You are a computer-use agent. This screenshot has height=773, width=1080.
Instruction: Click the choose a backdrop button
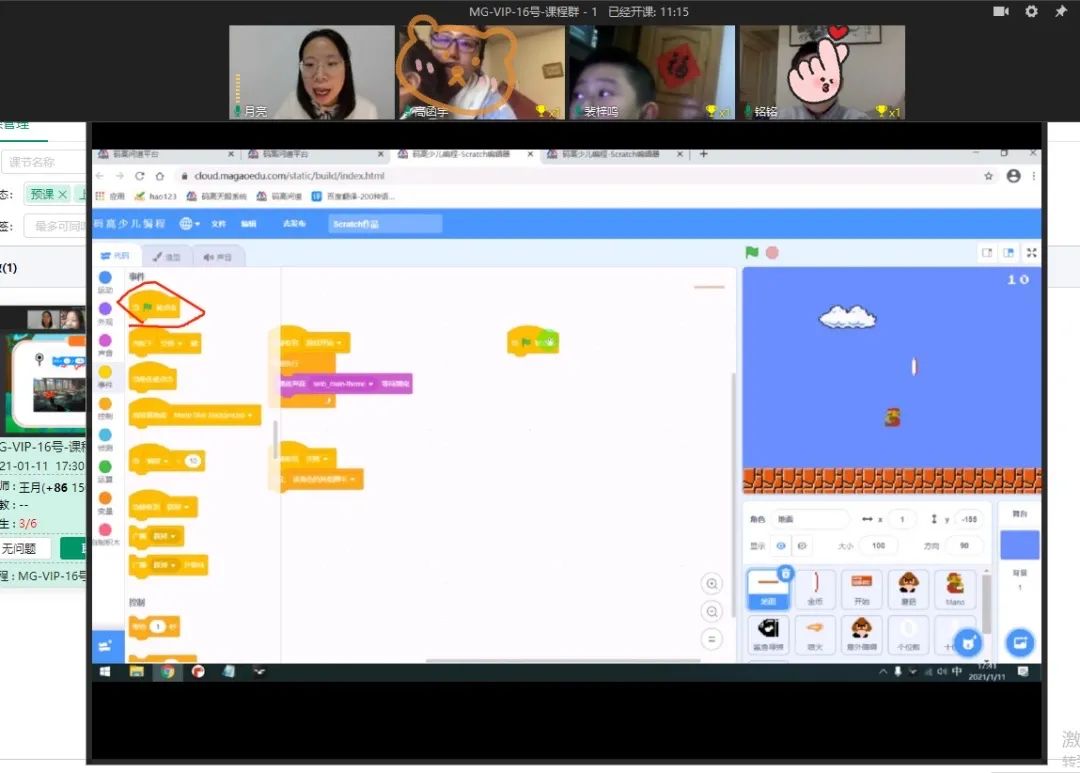click(x=1019, y=643)
